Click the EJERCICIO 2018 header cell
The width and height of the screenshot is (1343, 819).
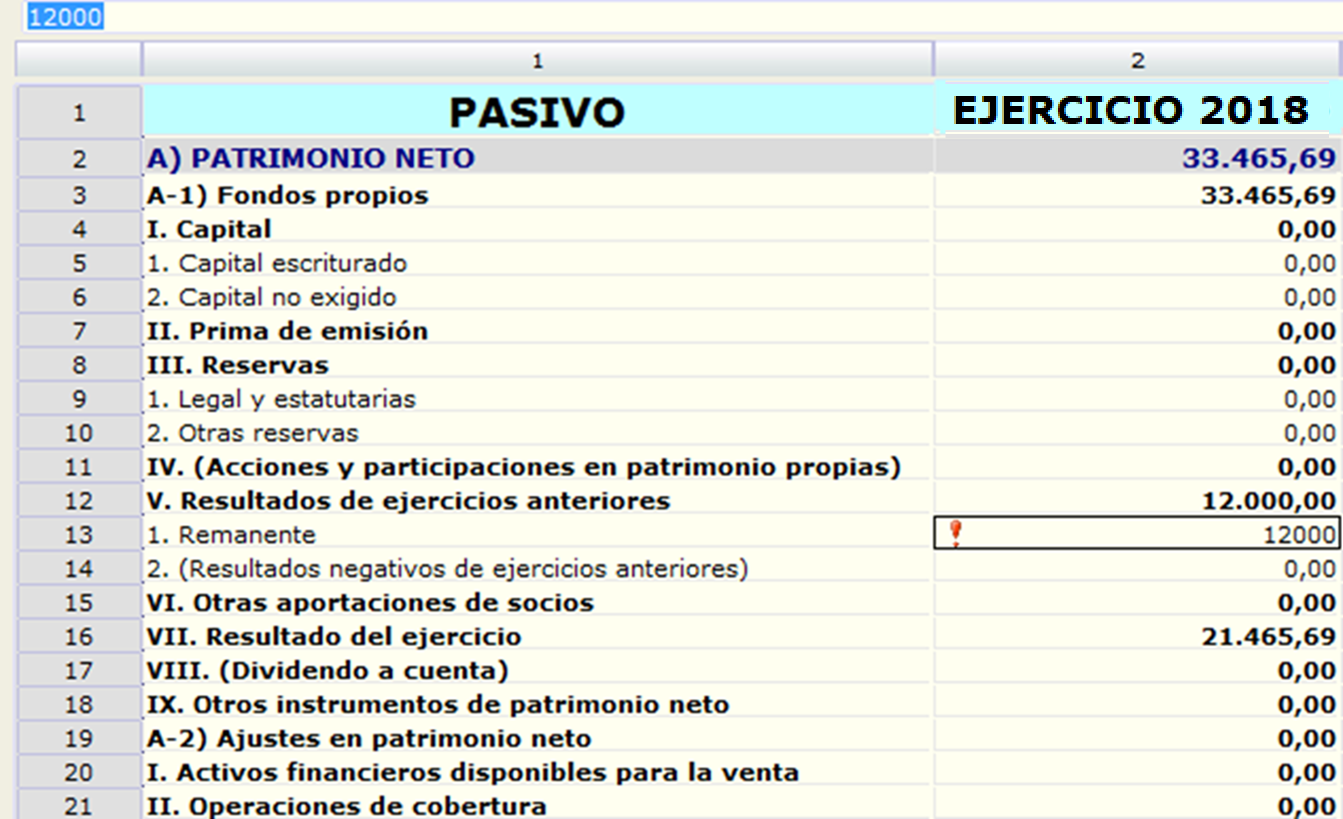click(1138, 111)
